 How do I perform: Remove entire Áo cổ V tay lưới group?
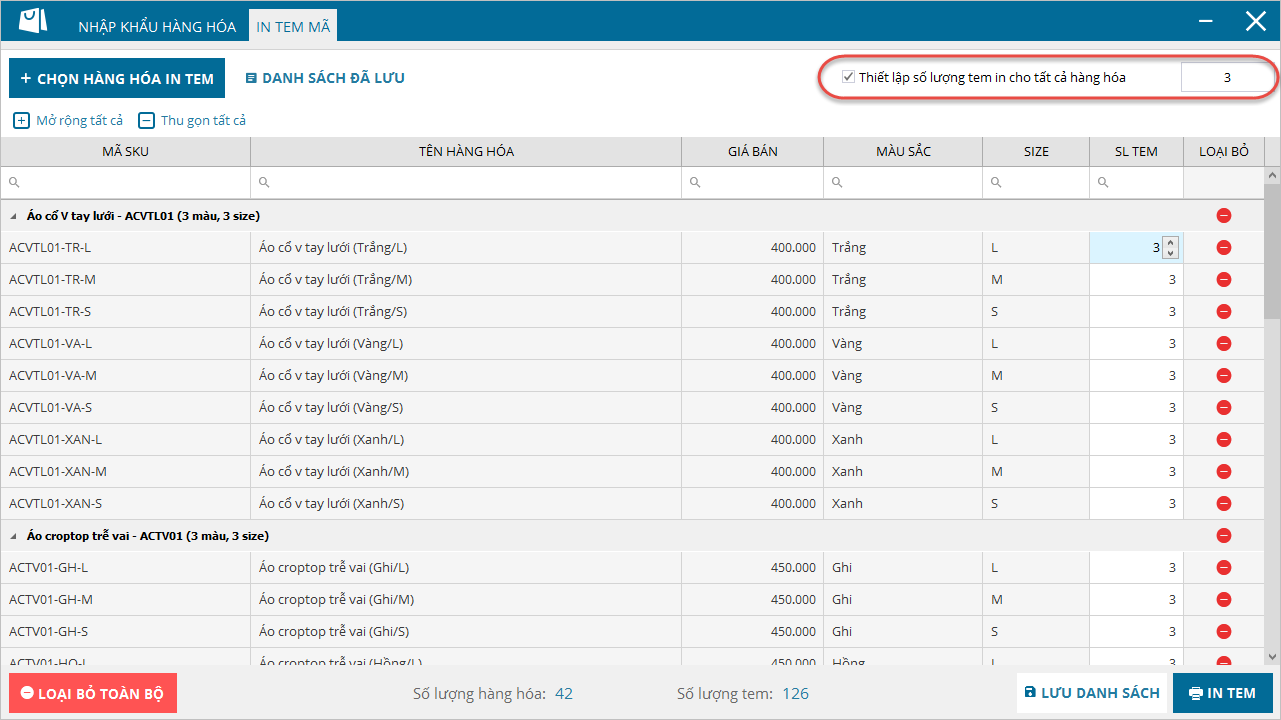[x=1223, y=216]
